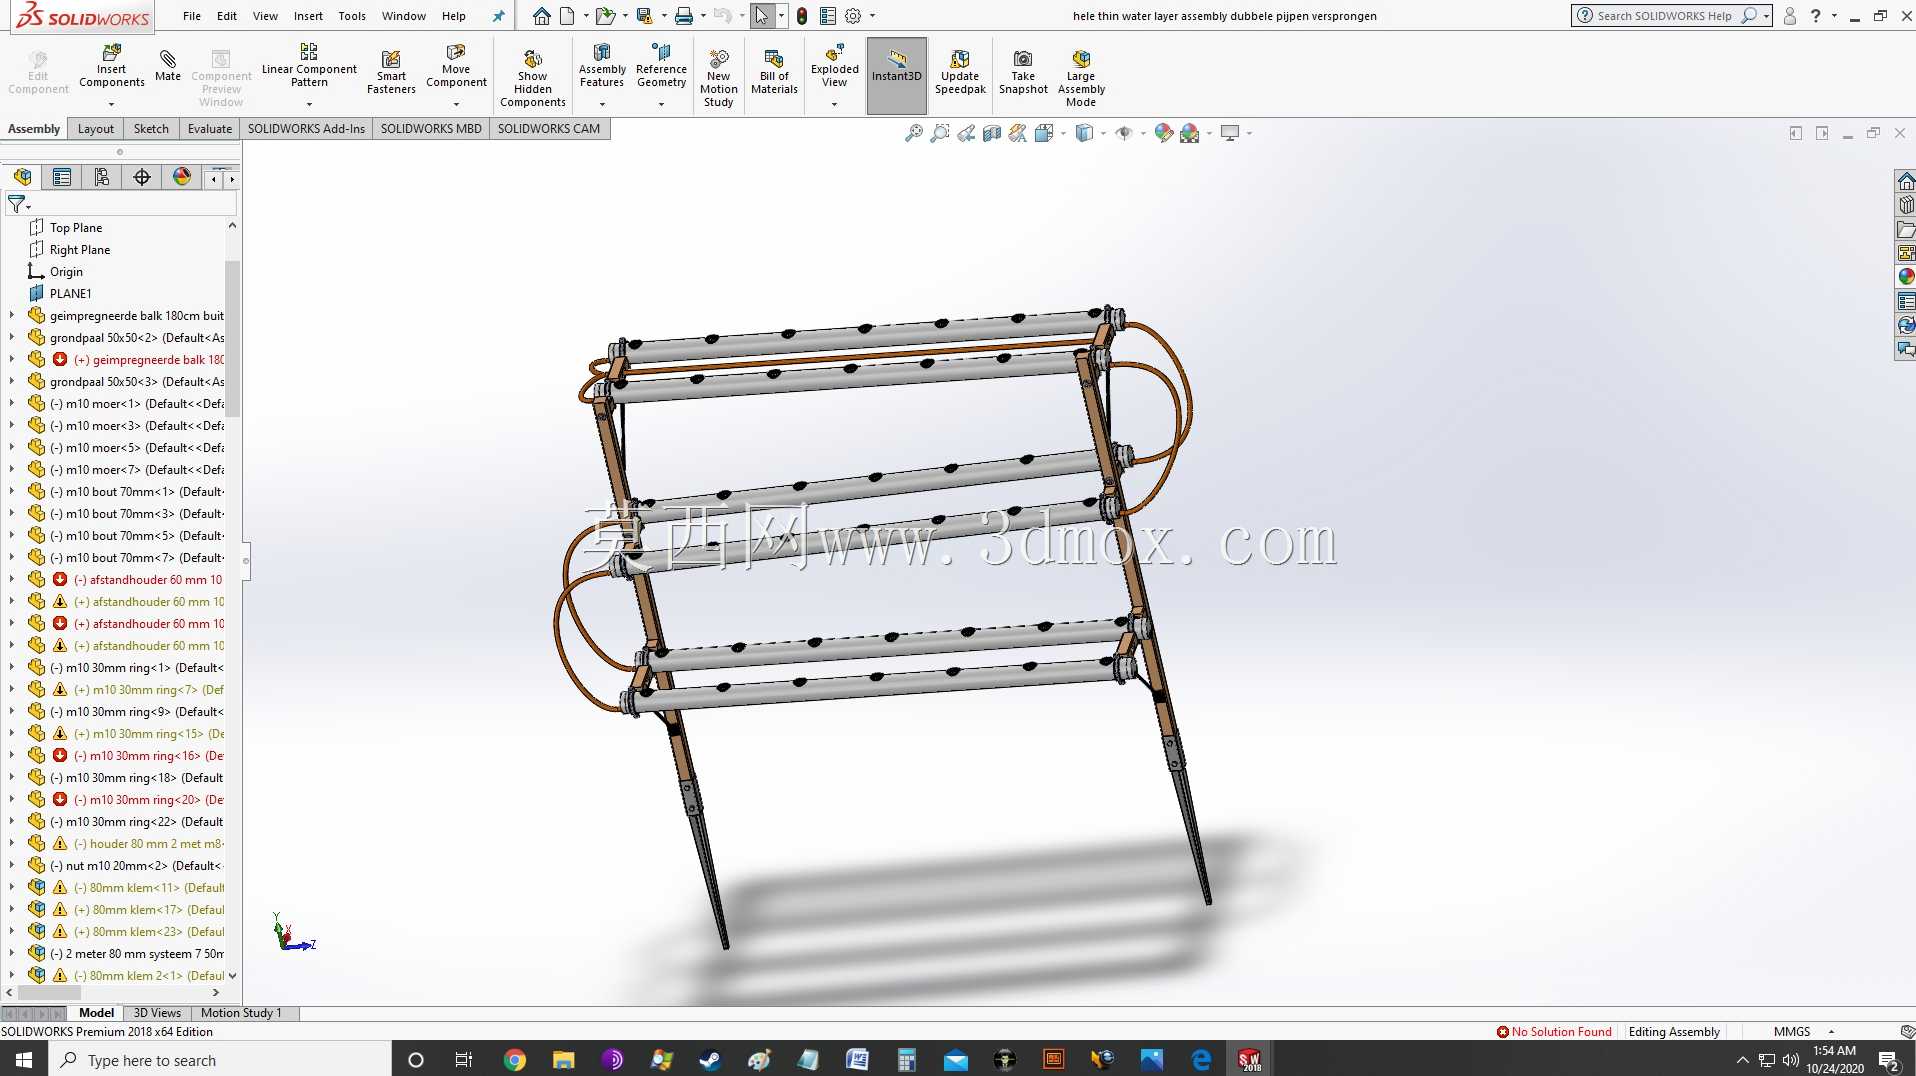Click Show Hidden Components
This screenshot has height=1076, width=1916.
pyautogui.click(x=533, y=78)
